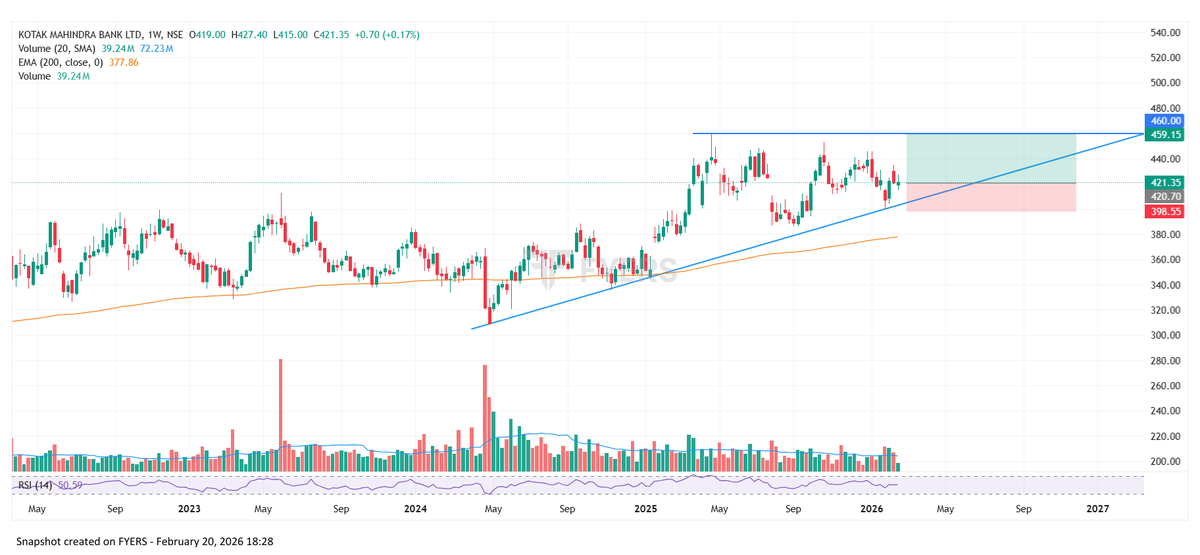Click the 380.00 price axis label
Screen dimensions: 1200x555
coord(1166,235)
